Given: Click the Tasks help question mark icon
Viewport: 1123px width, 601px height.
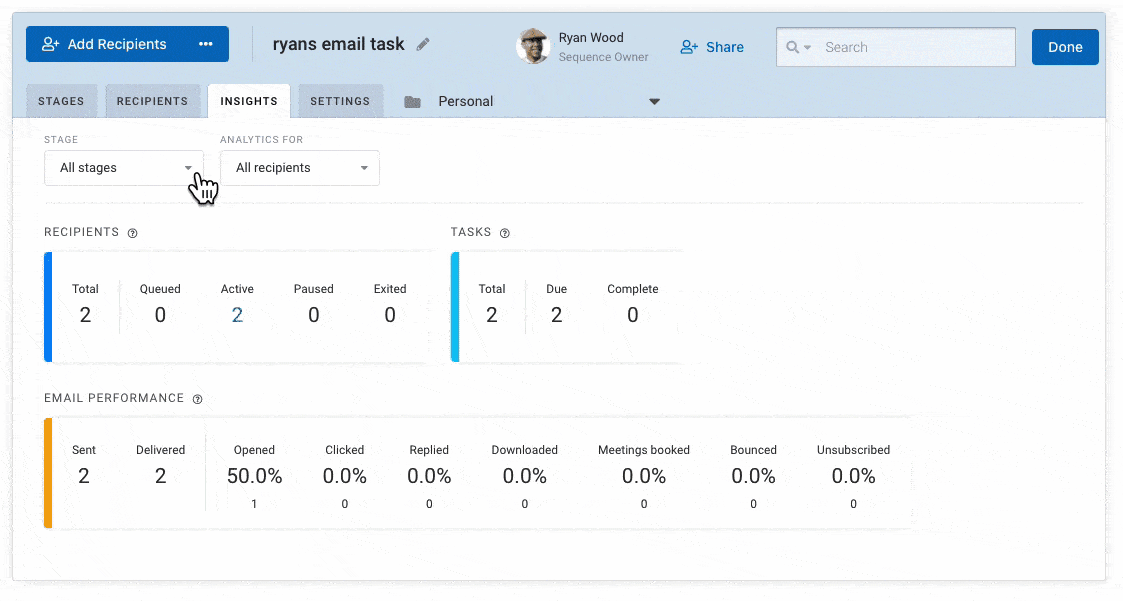Looking at the screenshot, I should [x=504, y=233].
